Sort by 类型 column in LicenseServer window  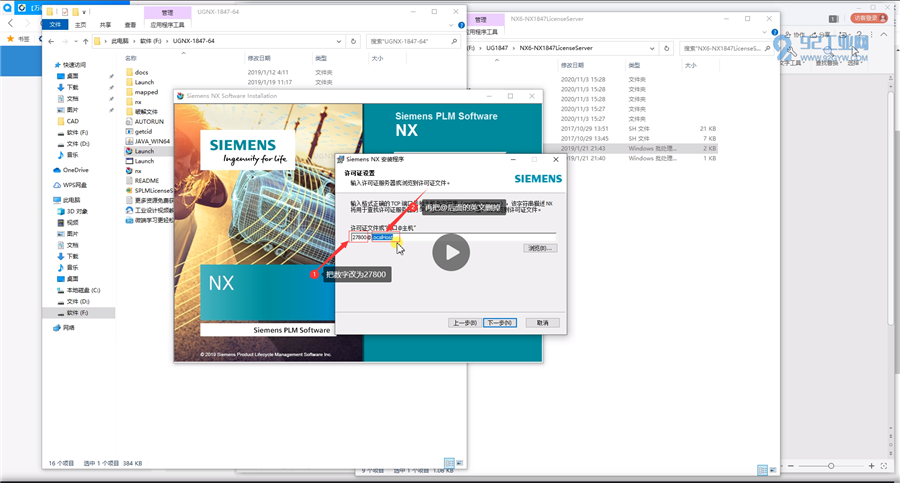[x=634, y=65]
